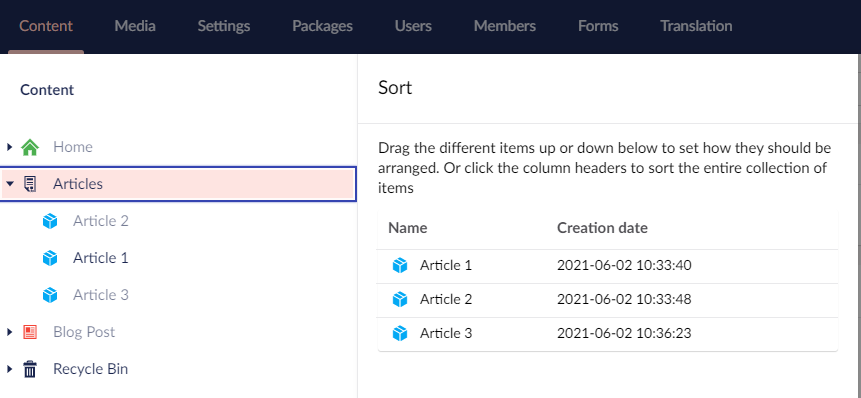Click the Sort dialog title
861x398 pixels.
pyautogui.click(x=395, y=88)
